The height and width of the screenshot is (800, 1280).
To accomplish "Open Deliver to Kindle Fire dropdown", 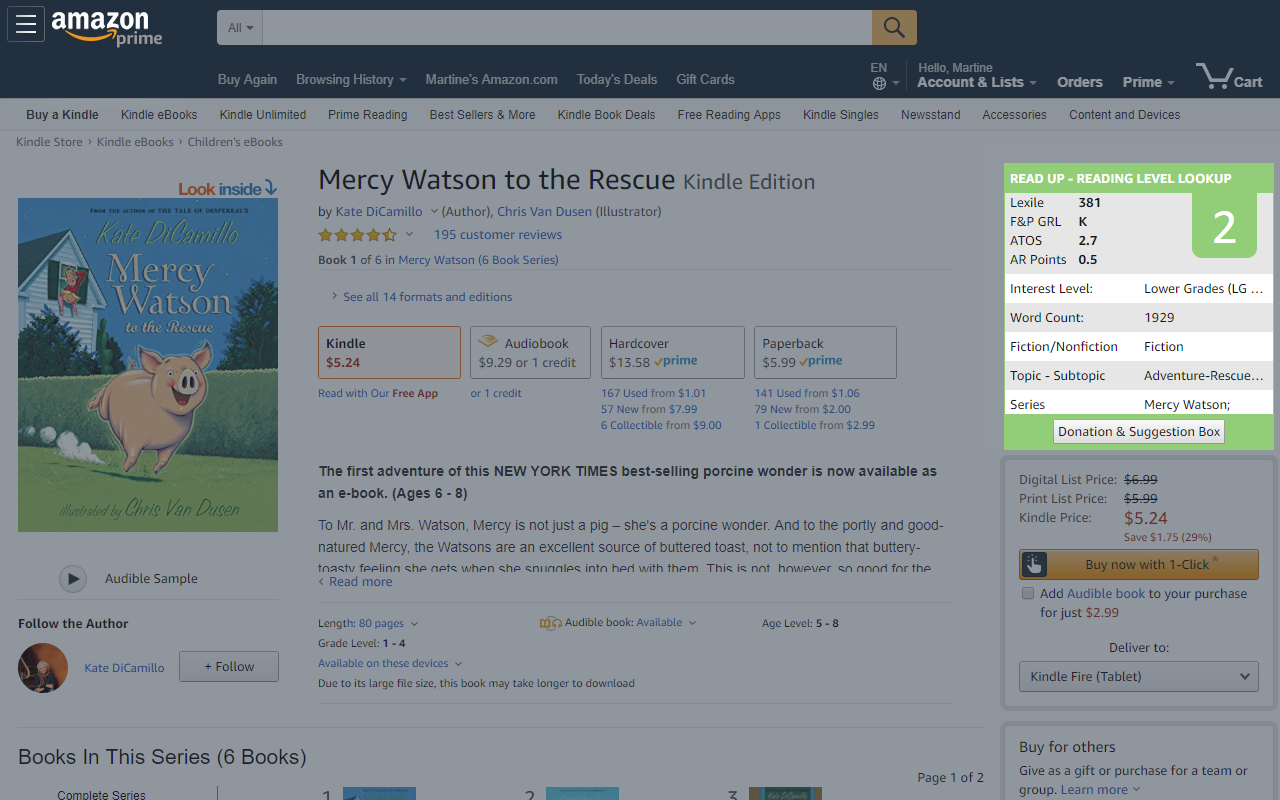I will (1139, 676).
